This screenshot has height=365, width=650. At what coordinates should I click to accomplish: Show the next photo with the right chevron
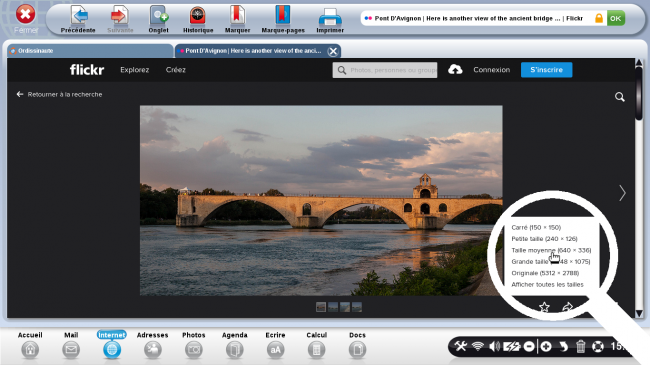click(622, 193)
